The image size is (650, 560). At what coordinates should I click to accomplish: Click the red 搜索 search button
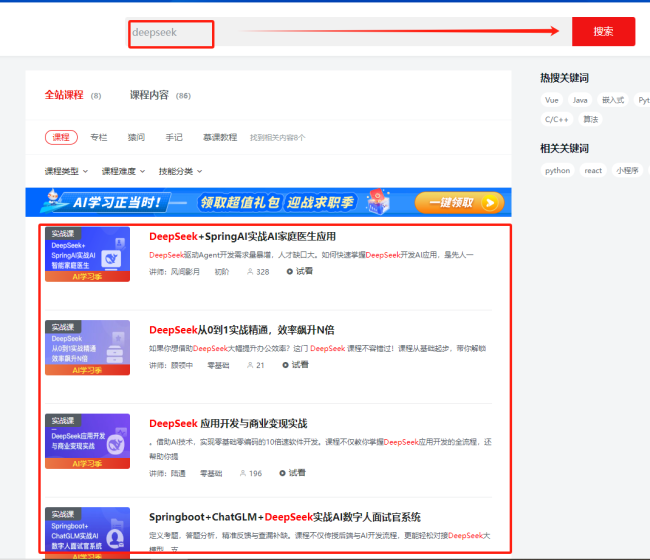pyautogui.click(x=603, y=32)
